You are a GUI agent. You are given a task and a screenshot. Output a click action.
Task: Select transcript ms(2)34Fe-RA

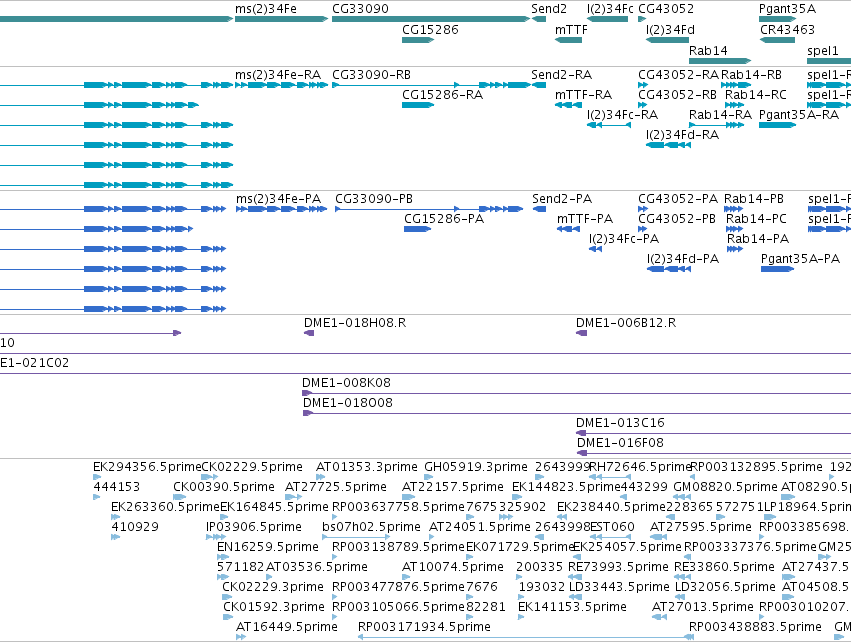[278, 75]
